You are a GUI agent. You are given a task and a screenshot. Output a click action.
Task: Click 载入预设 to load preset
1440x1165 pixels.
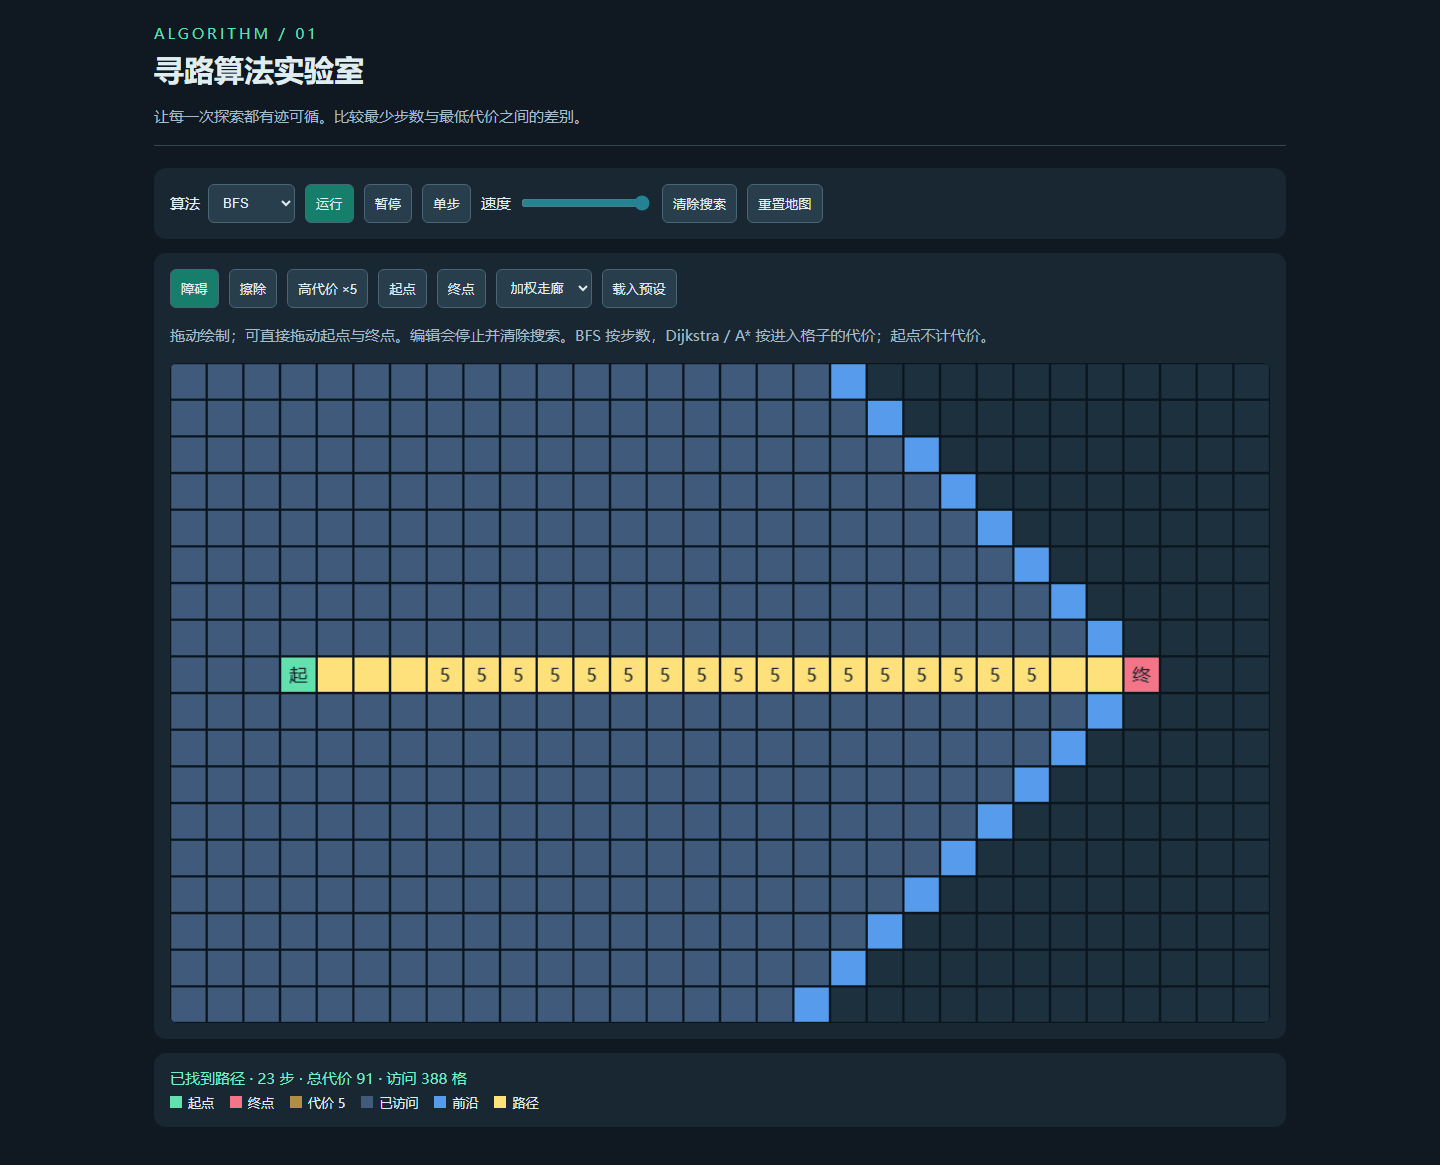[639, 289]
